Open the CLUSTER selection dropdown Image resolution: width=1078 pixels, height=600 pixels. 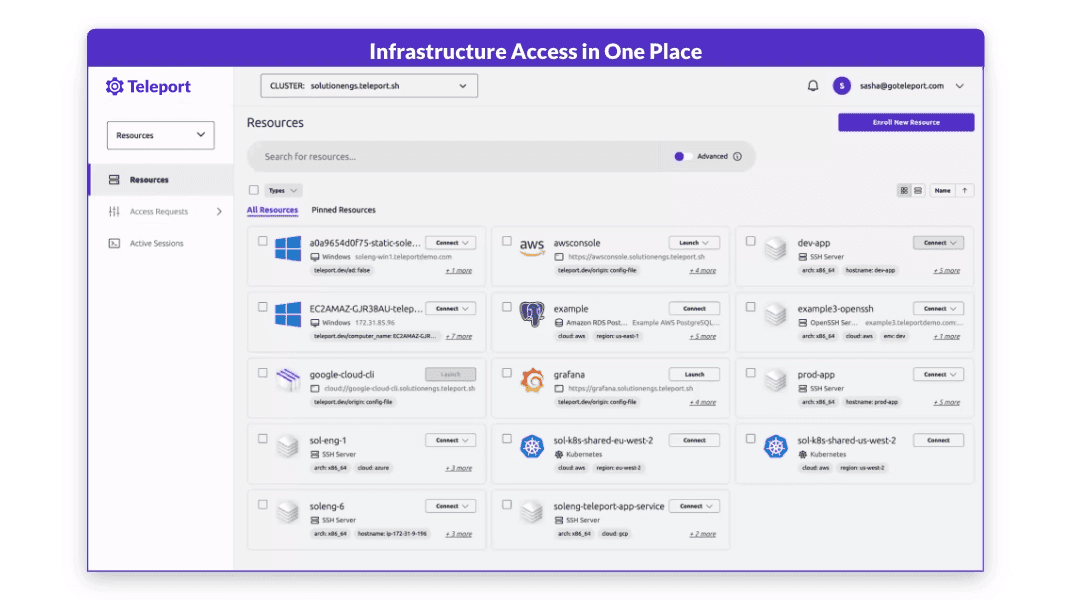(x=368, y=86)
